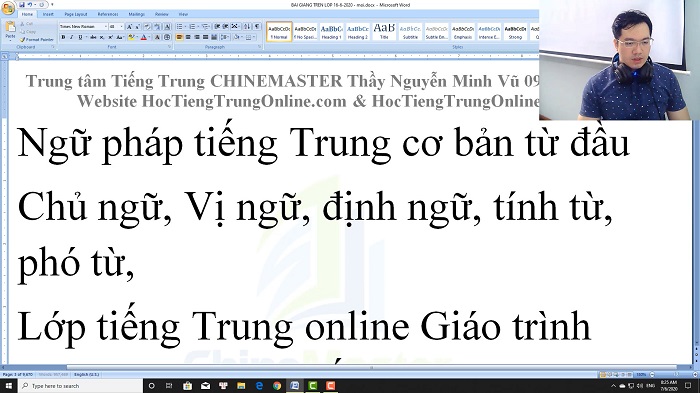
Task: Apply the Strong style
Action: pyautogui.click(x=515, y=31)
